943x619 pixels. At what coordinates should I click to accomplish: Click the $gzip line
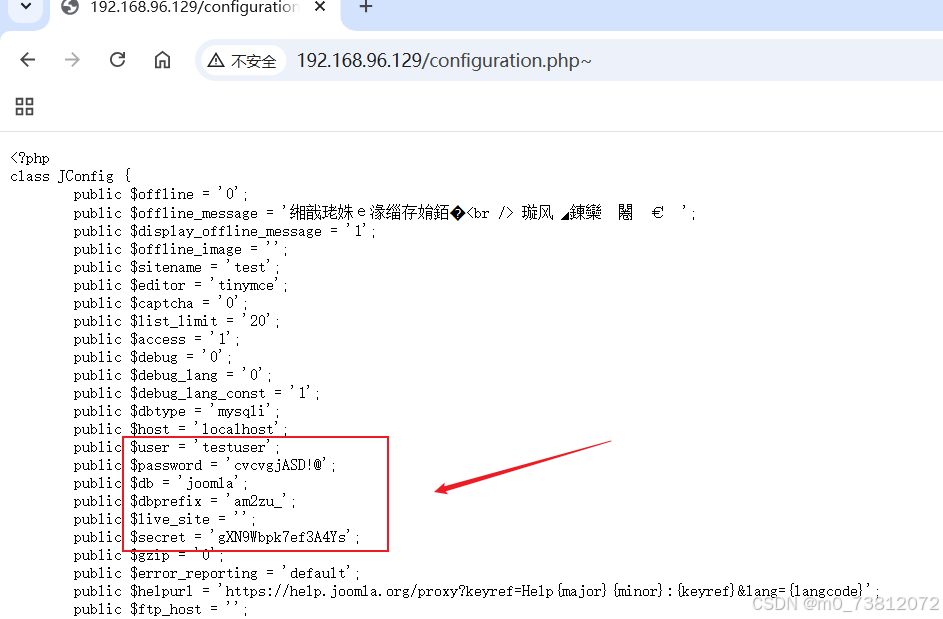coord(149,555)
